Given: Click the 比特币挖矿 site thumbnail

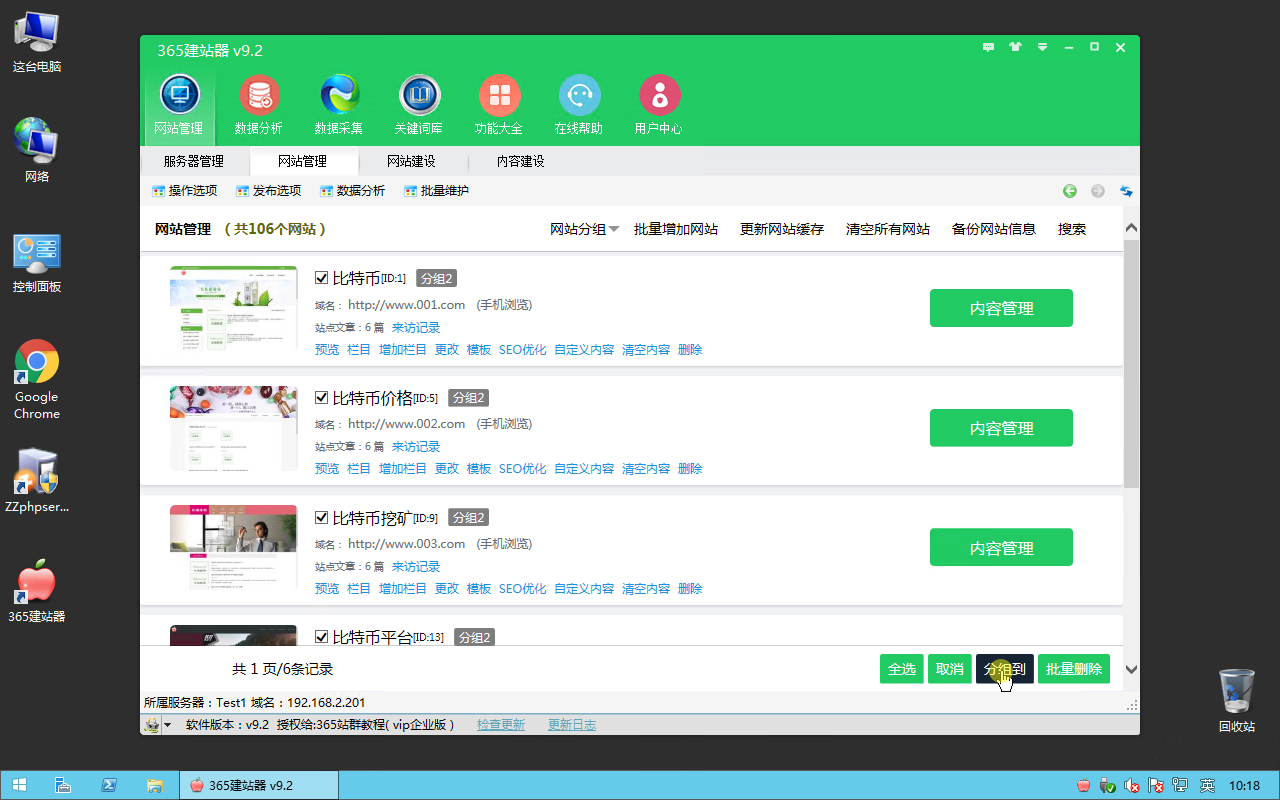Looking at the screenshot, I should point(234,548).
